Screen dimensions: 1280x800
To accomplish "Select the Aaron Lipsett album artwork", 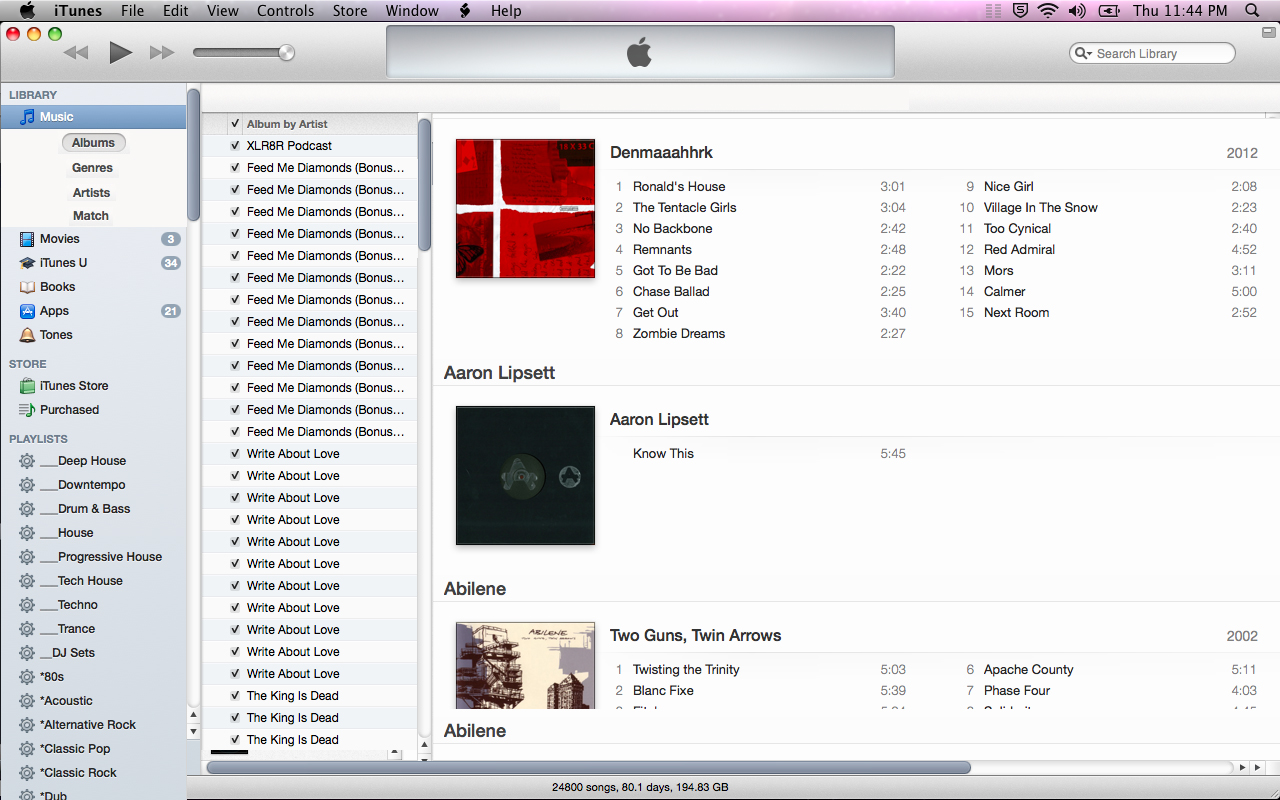I will [525, 475].
